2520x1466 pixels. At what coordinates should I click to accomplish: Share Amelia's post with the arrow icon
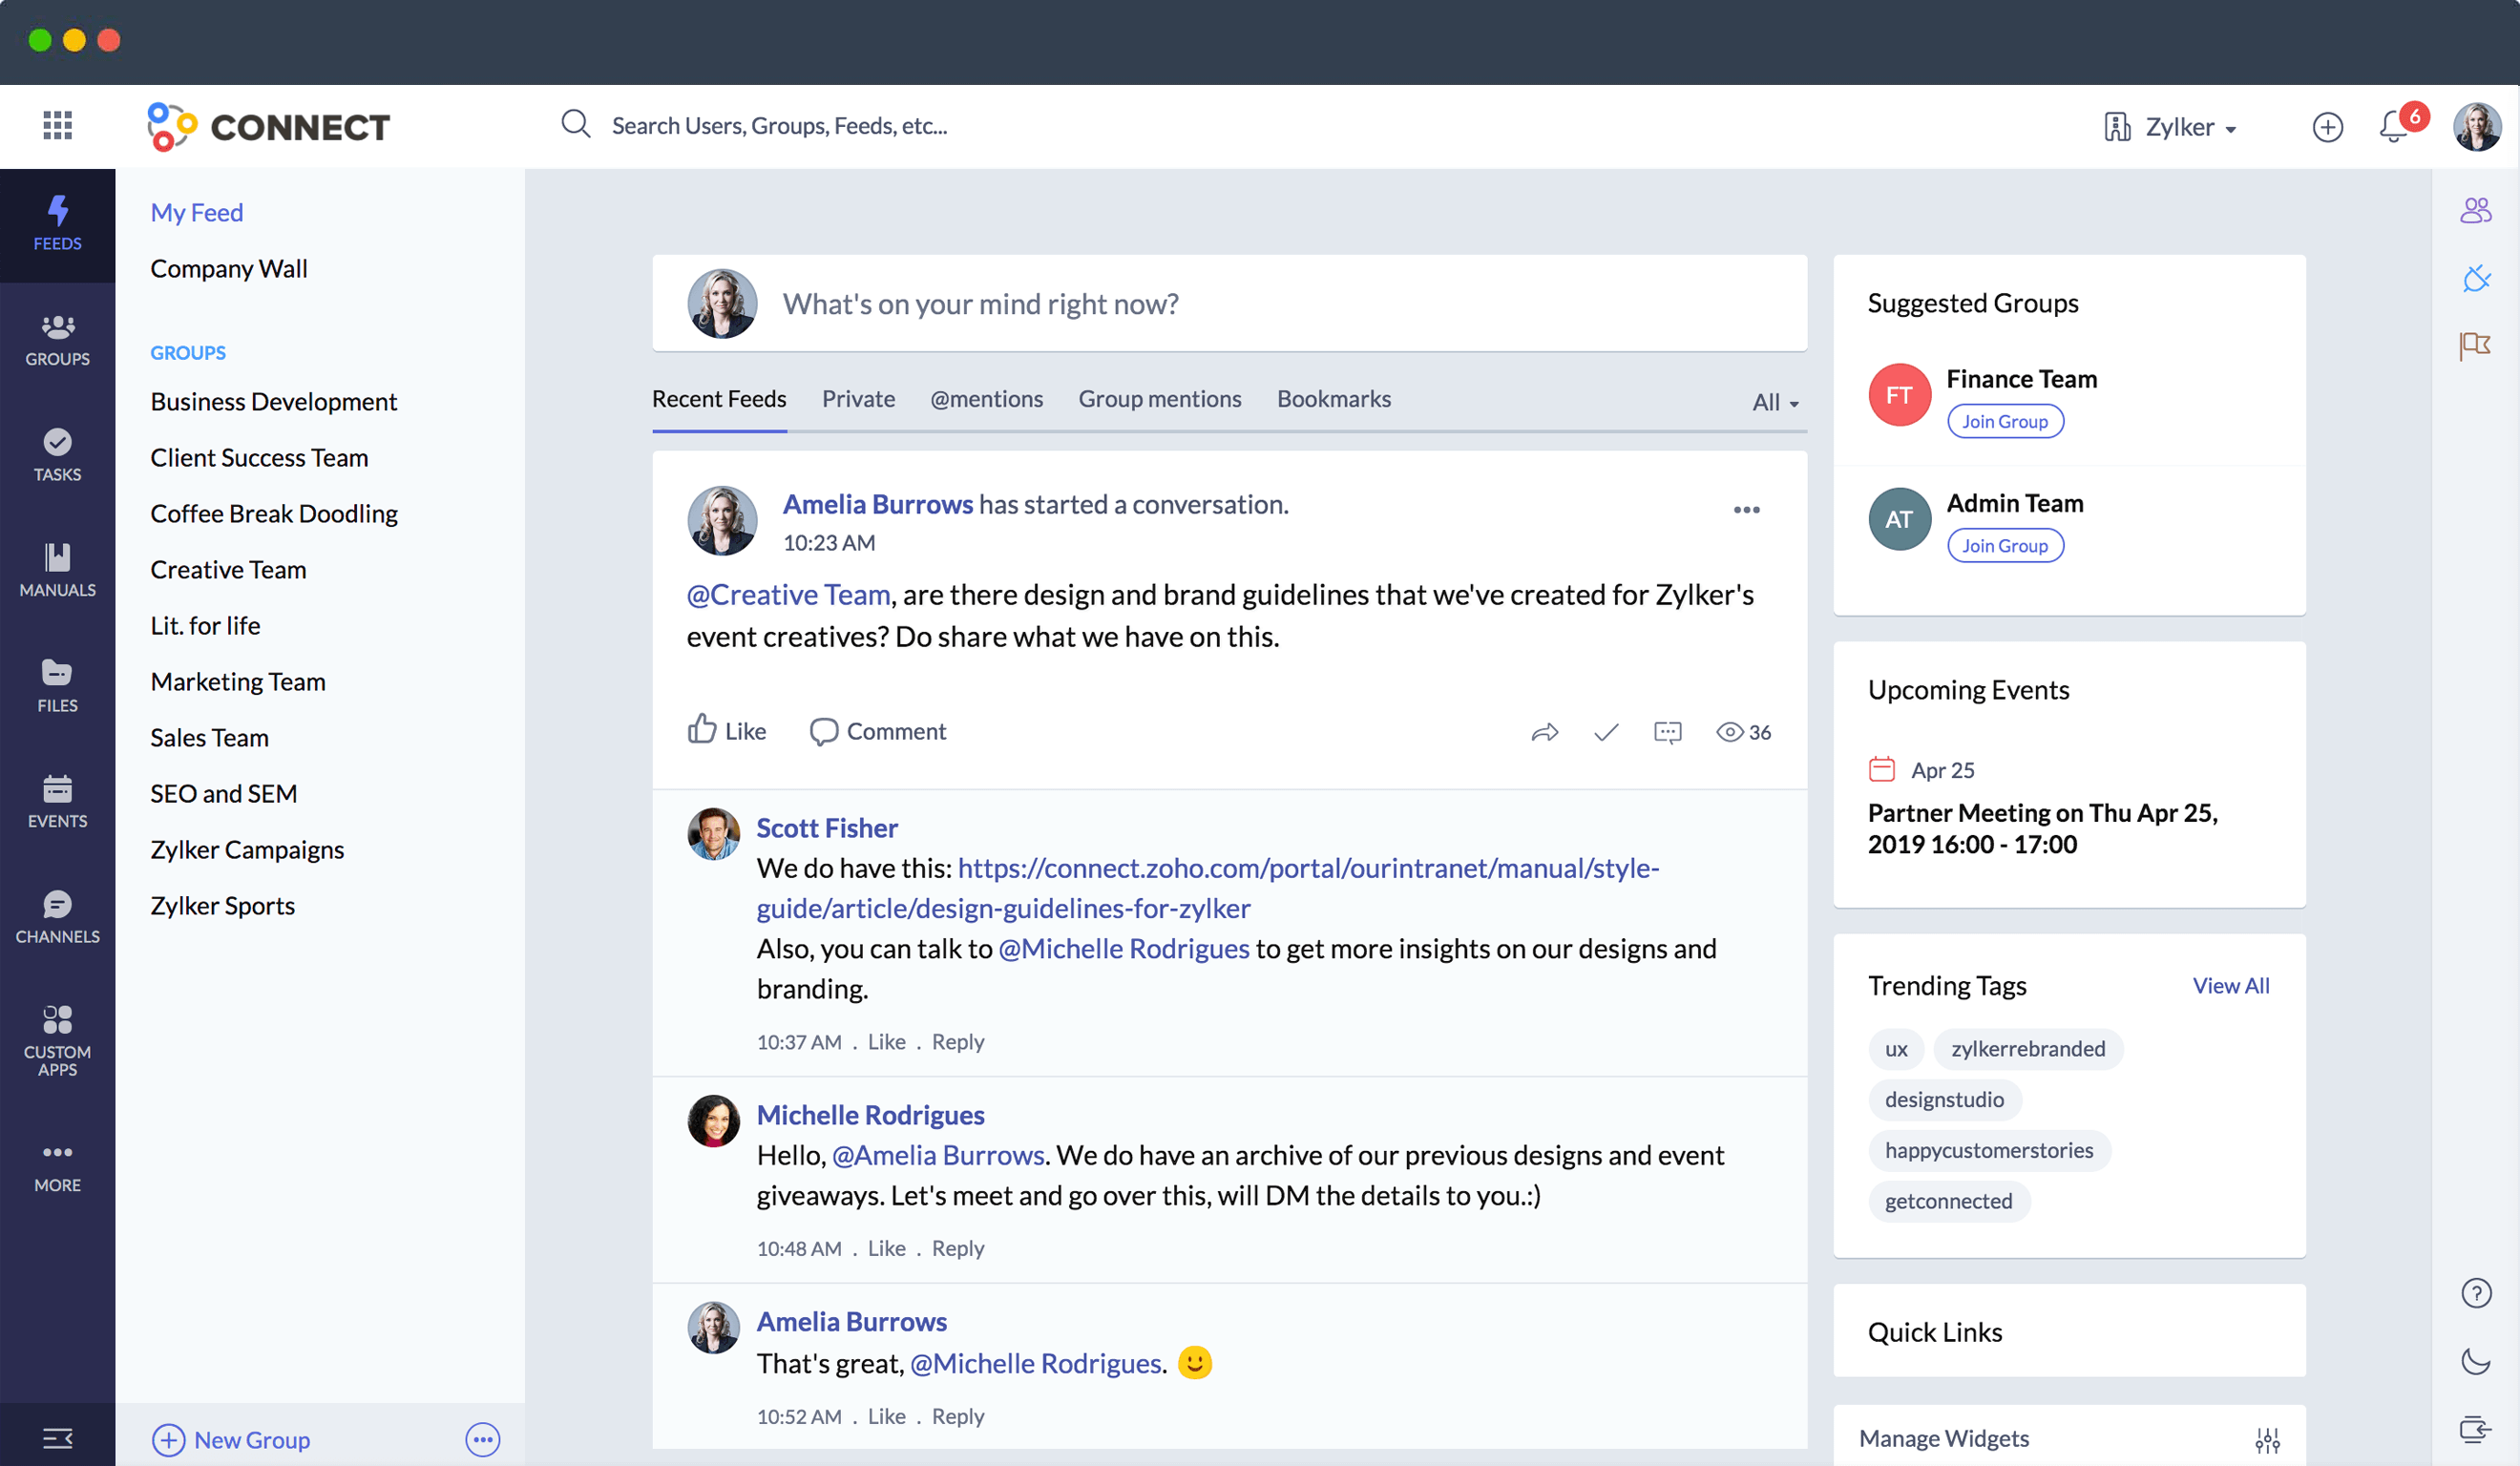tap(1545, 733)
